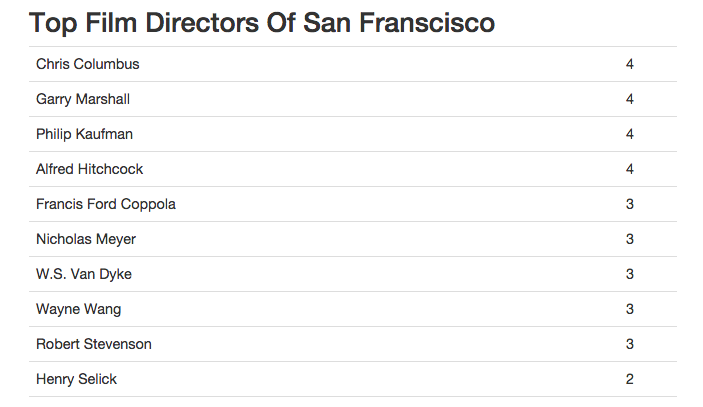Click the Top Film Directors heading

pos(262,22)
